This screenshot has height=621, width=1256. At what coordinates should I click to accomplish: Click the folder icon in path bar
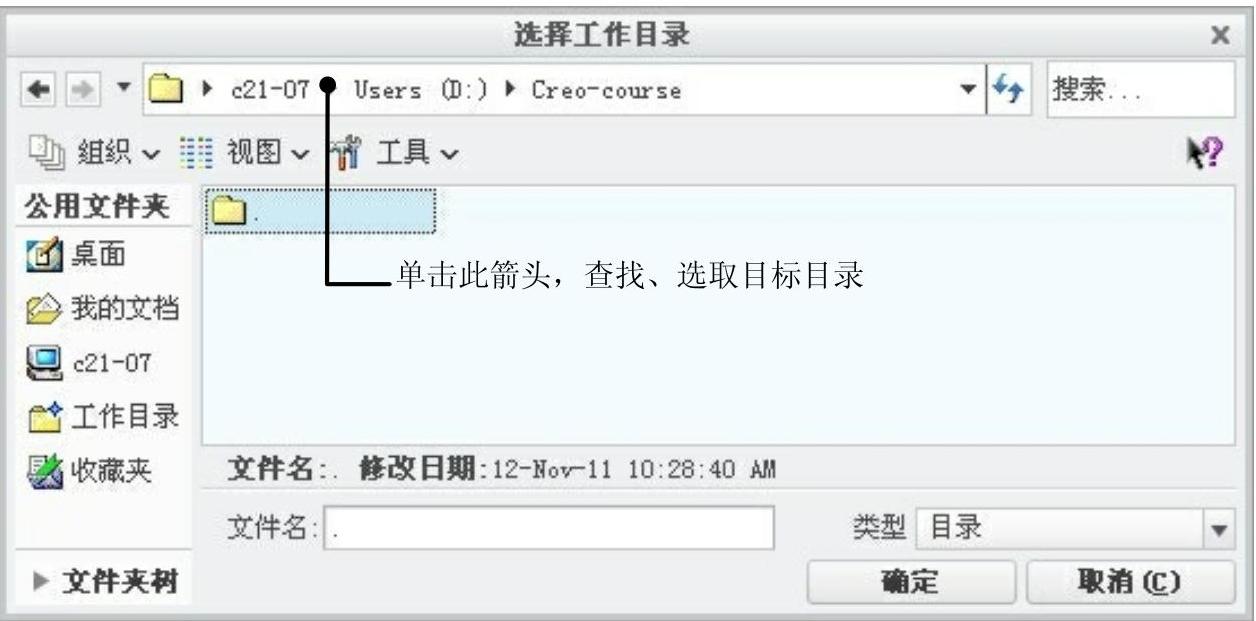click(x=166, y=90)
